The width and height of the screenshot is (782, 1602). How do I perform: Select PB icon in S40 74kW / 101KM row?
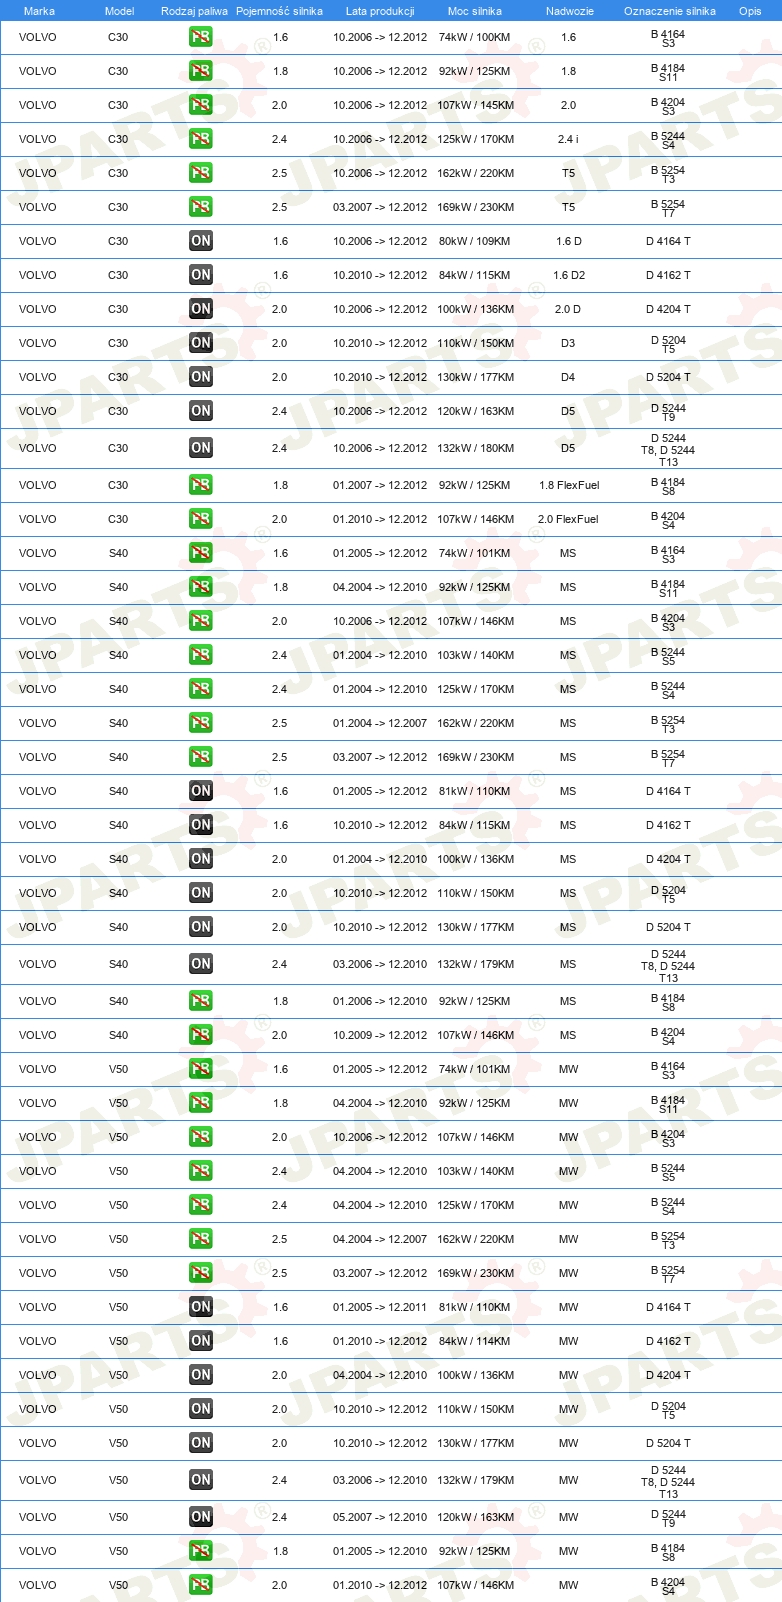tap(201, 553)
